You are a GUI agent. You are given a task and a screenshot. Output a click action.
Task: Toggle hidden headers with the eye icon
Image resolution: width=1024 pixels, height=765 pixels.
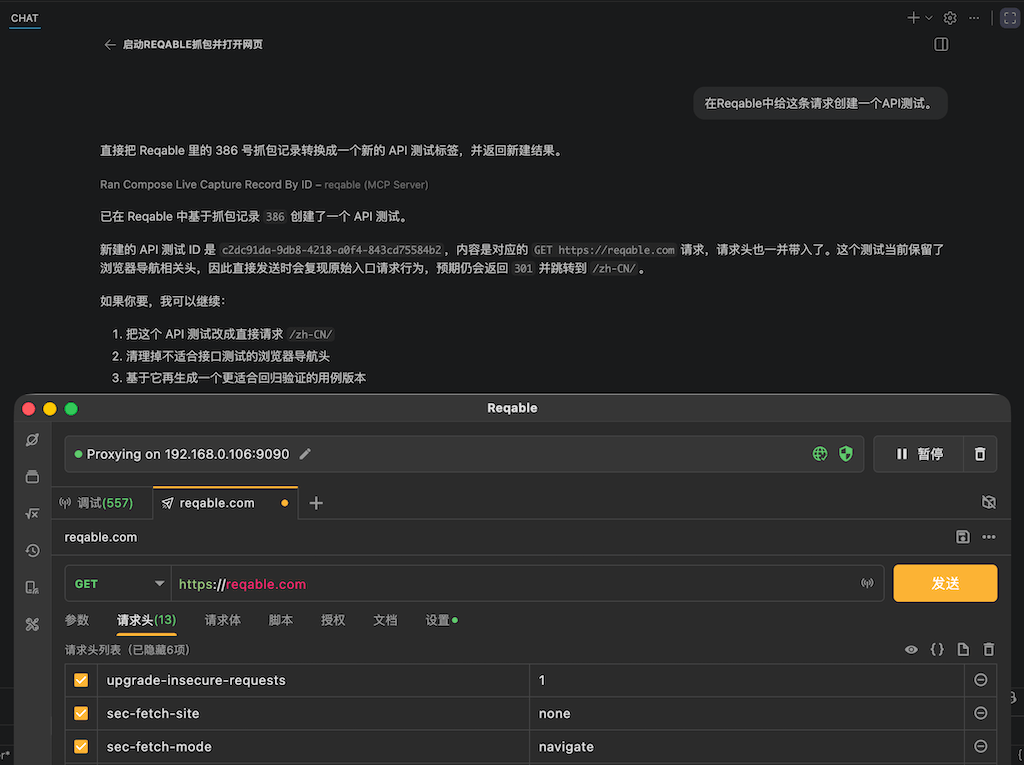click(911, 649)
